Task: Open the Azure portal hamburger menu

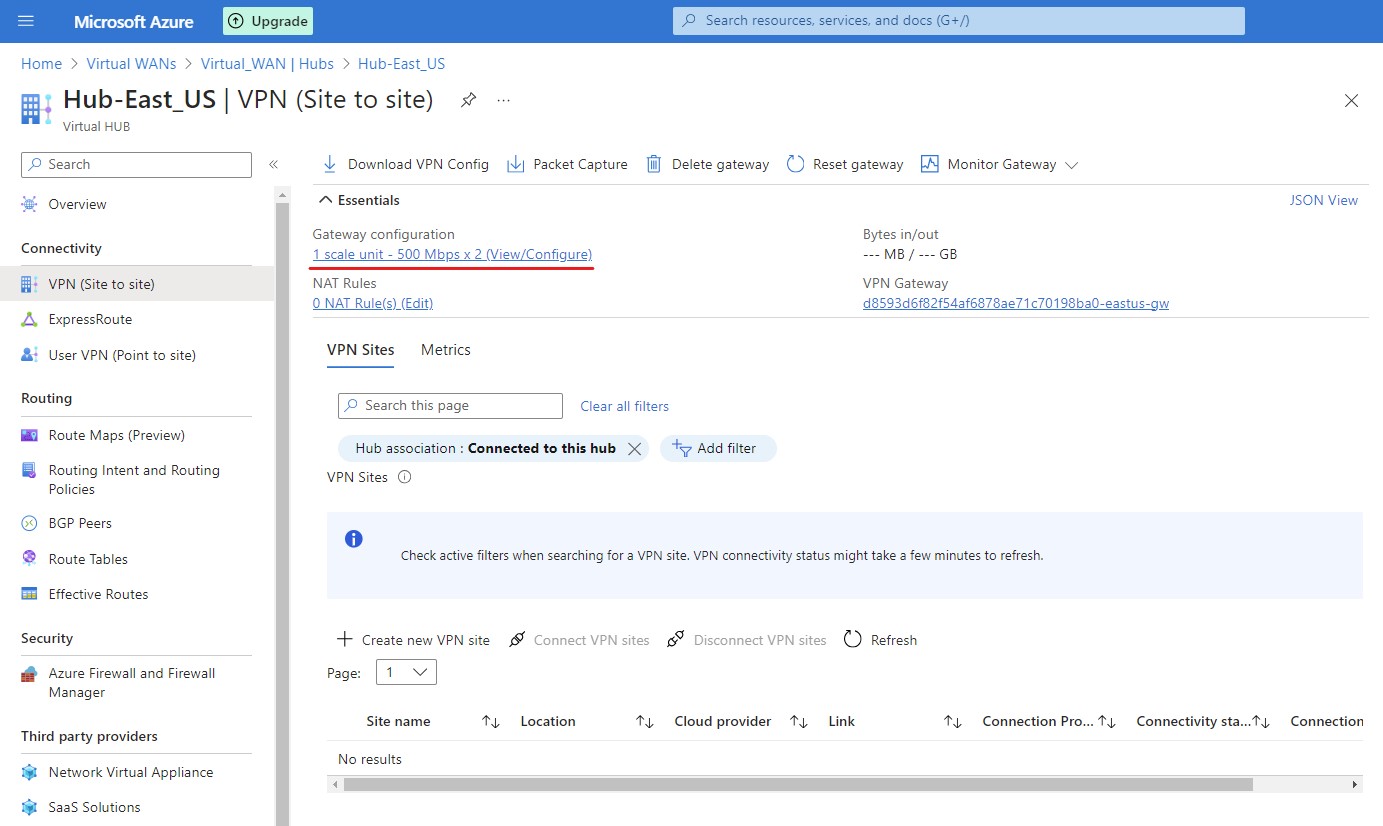Action: tap(26, 21)
